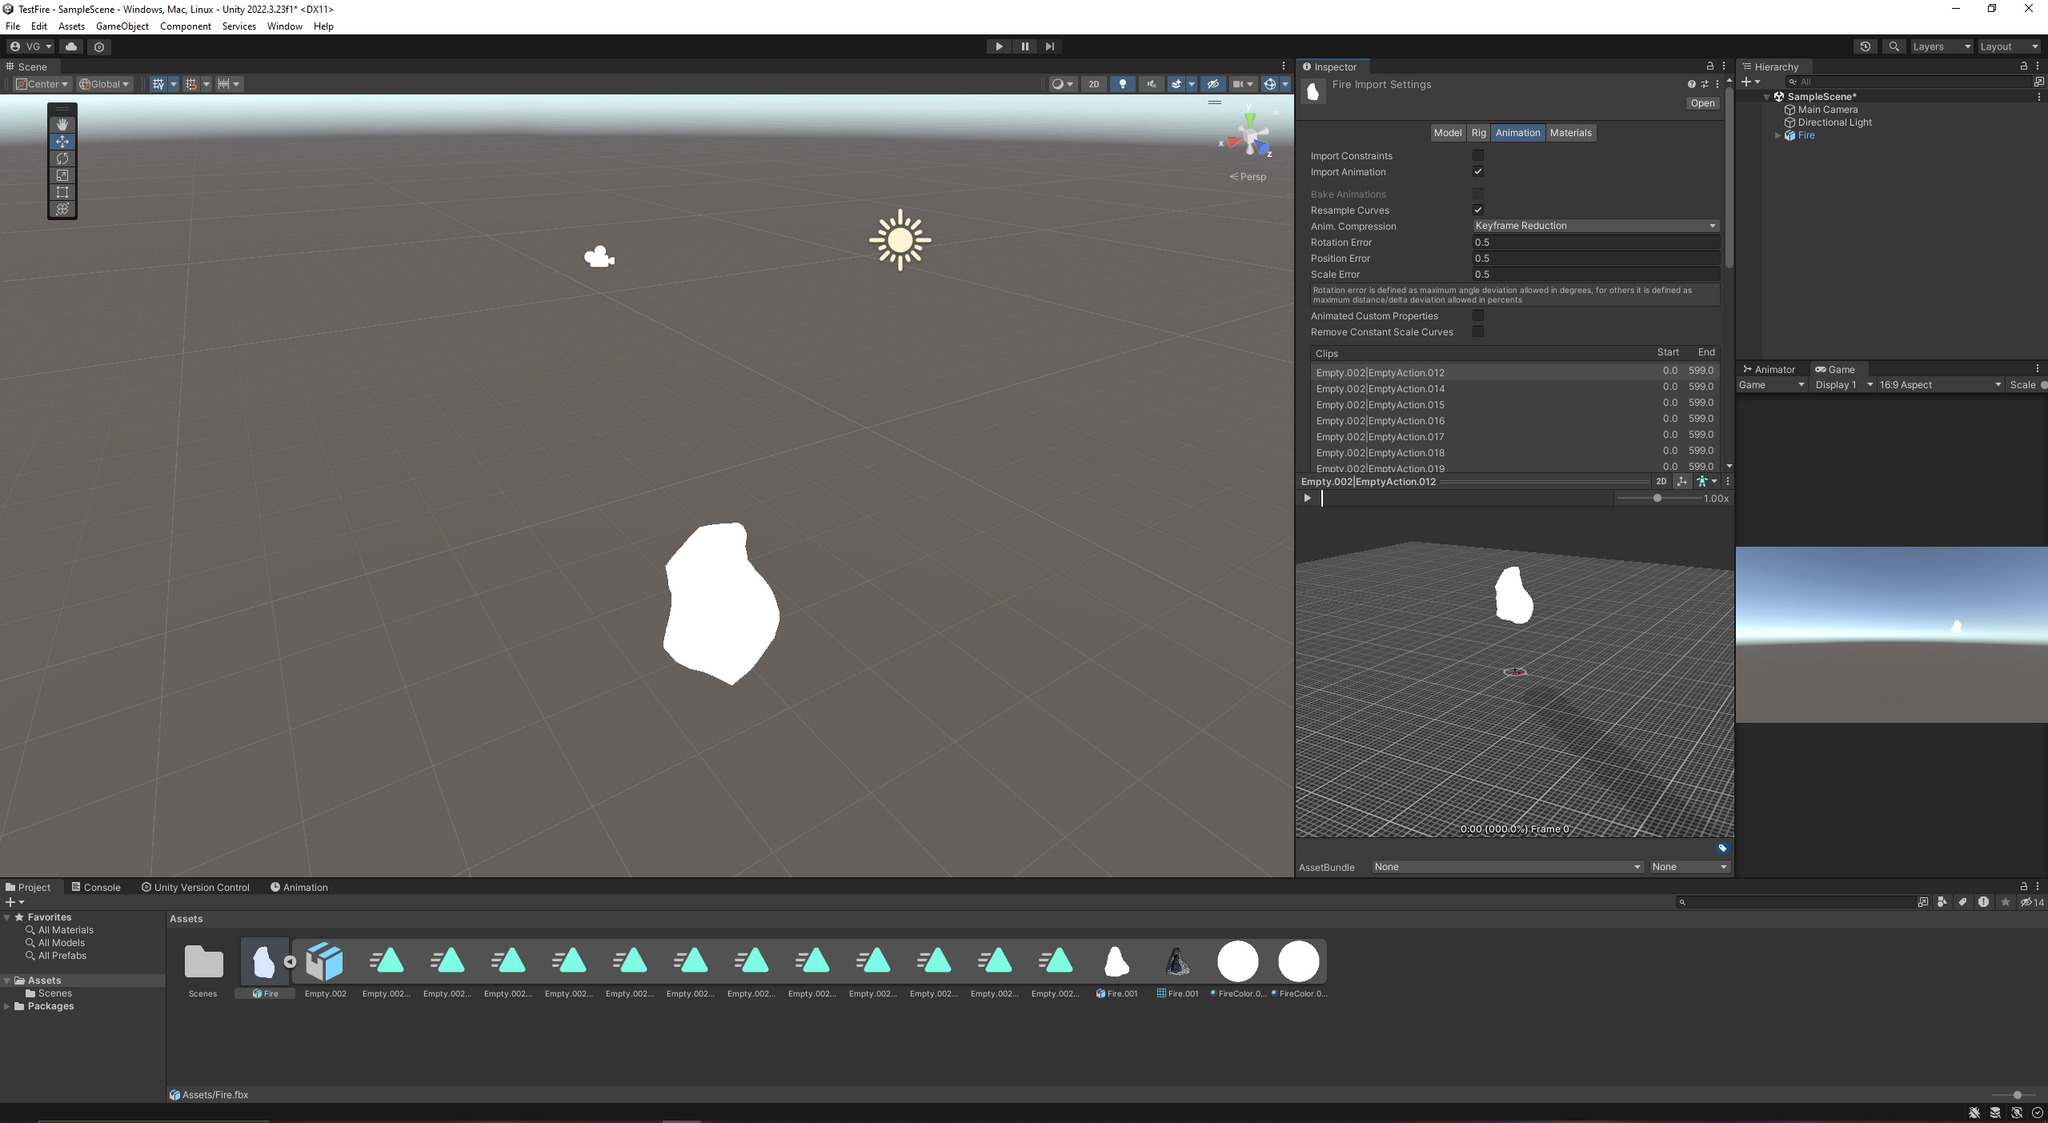The width and height of the screenshot is (2048, 1123).
Task: Enable the Resample Curves checkbox
Action: 1477,209
